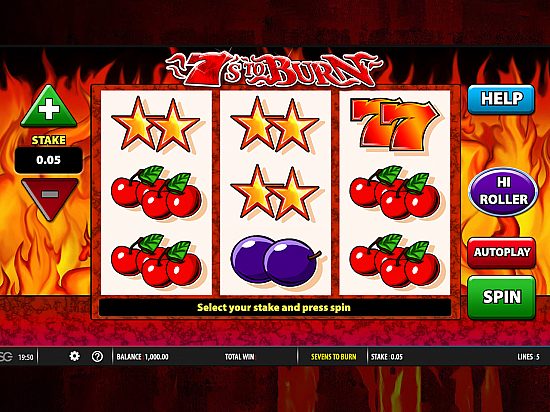Click bottom cherries on third reel
The width and height of the screenshot is (550, 412).
click(x=395, y=260)
